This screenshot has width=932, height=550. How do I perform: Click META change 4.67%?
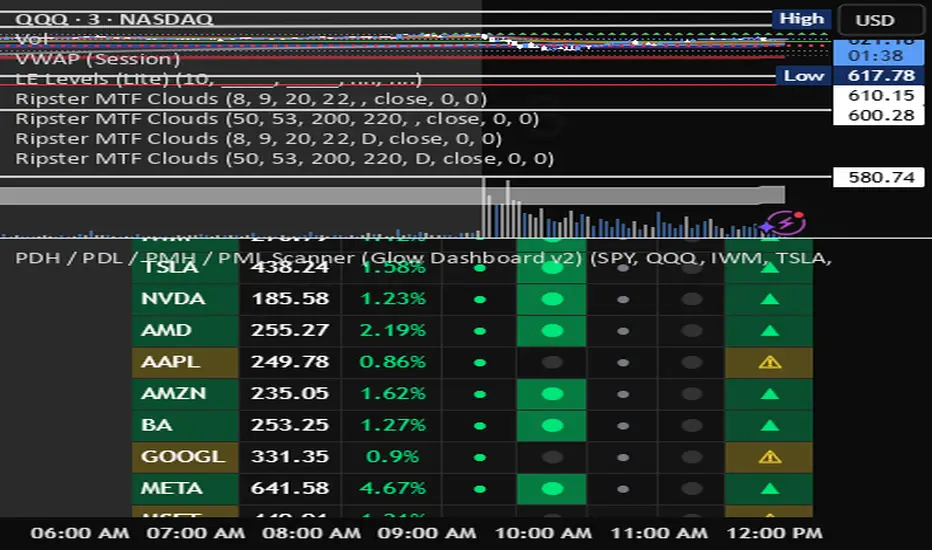393,488
